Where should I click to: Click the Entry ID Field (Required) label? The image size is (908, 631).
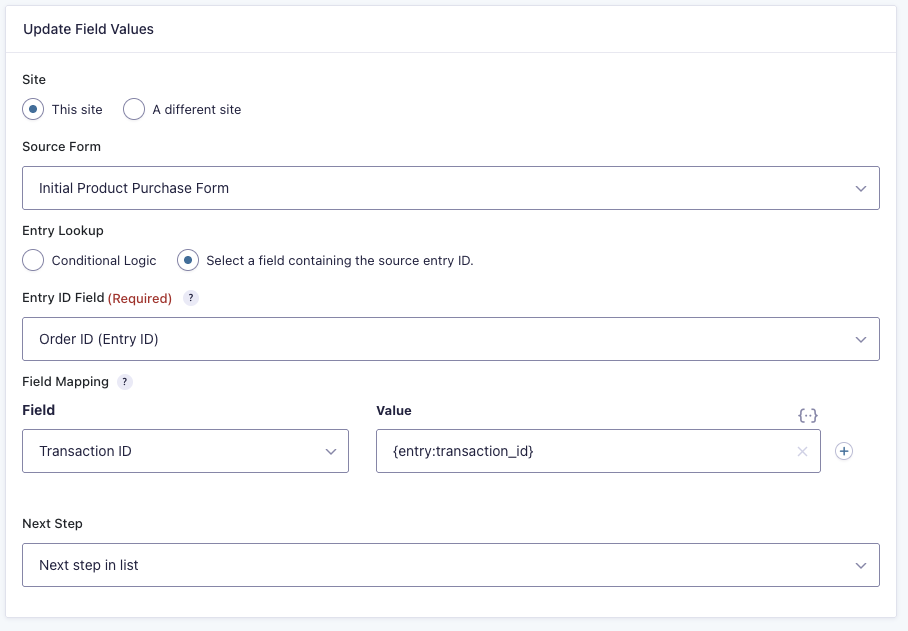pos(96,298)
